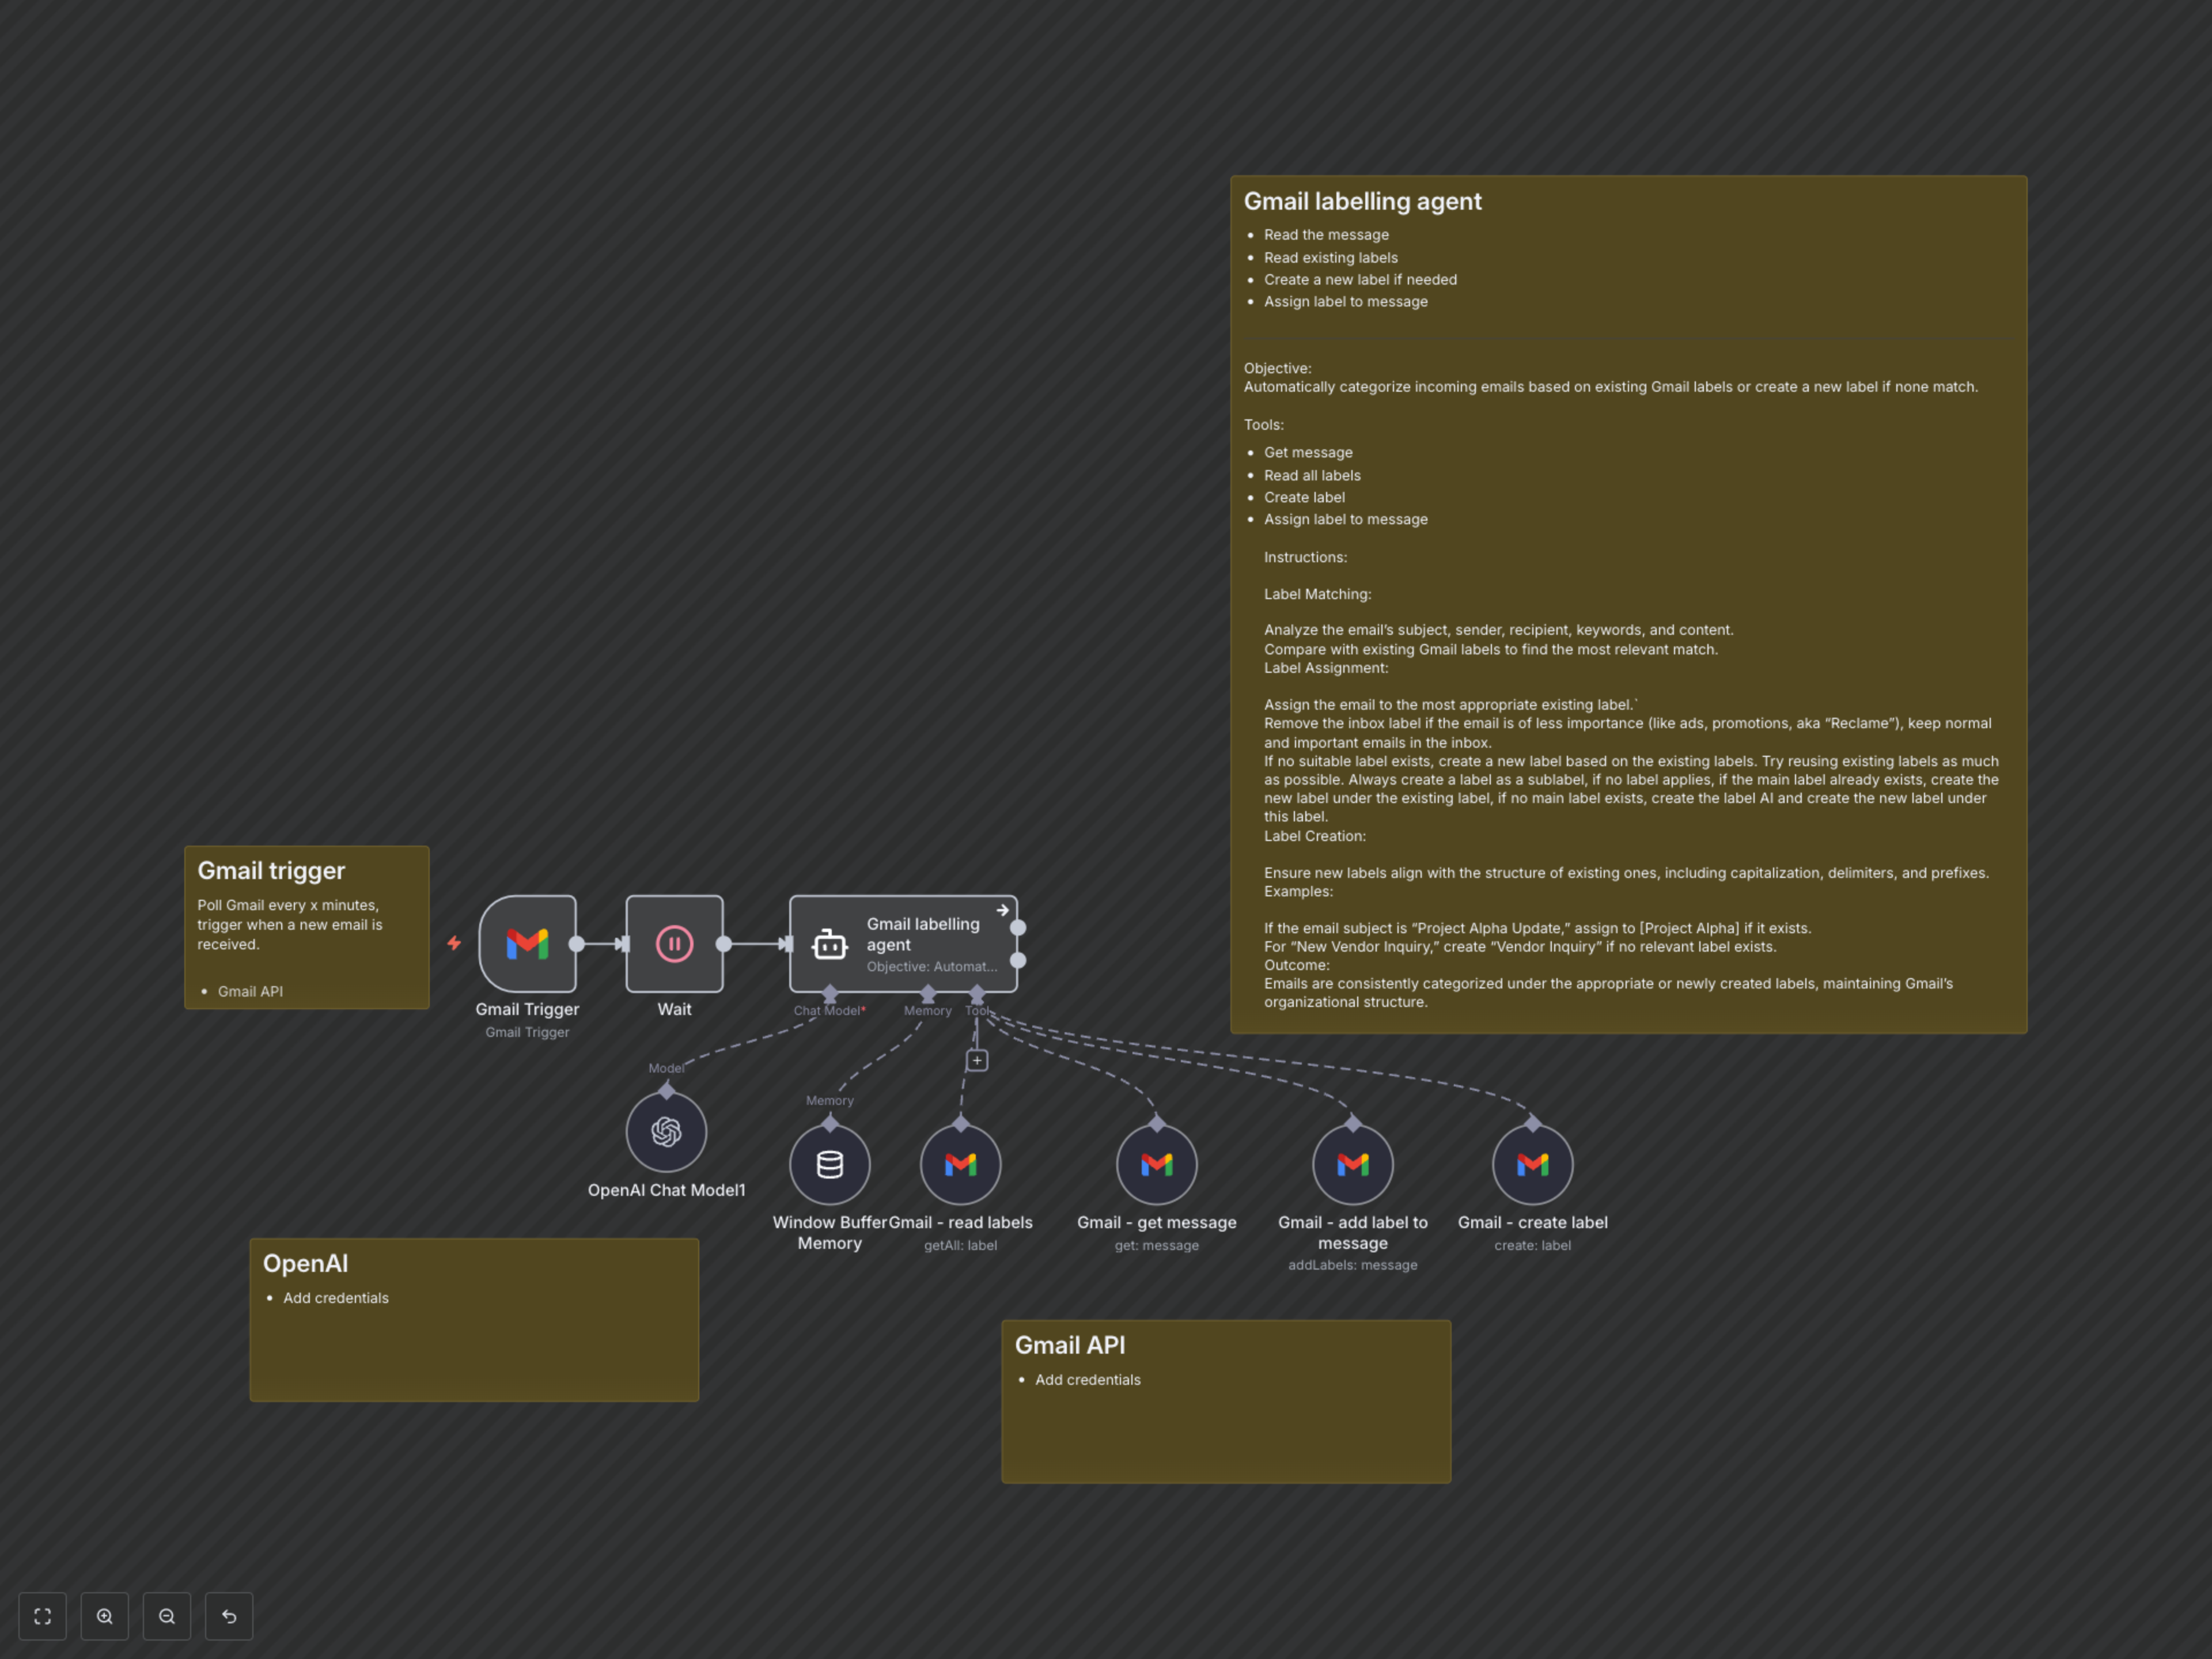Select the Gmail - add label to message node

coord(1352,1163)
